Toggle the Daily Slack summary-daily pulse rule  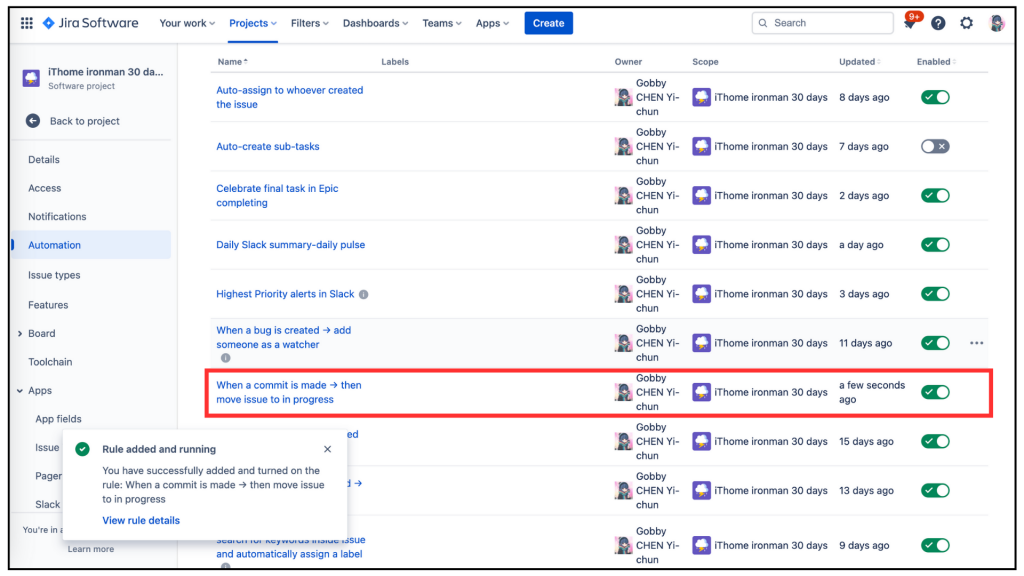tap(935, 245)
